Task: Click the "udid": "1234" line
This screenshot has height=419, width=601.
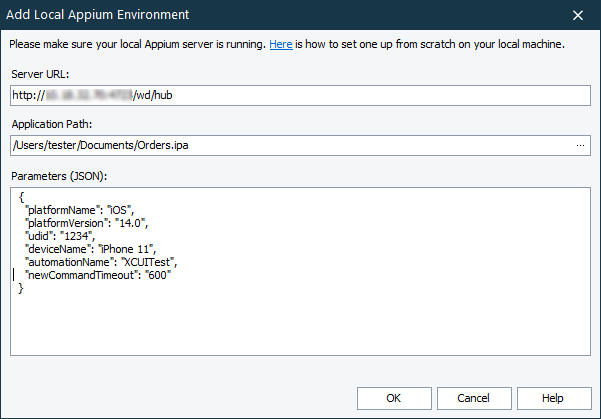Action: (x=60, y=236)
